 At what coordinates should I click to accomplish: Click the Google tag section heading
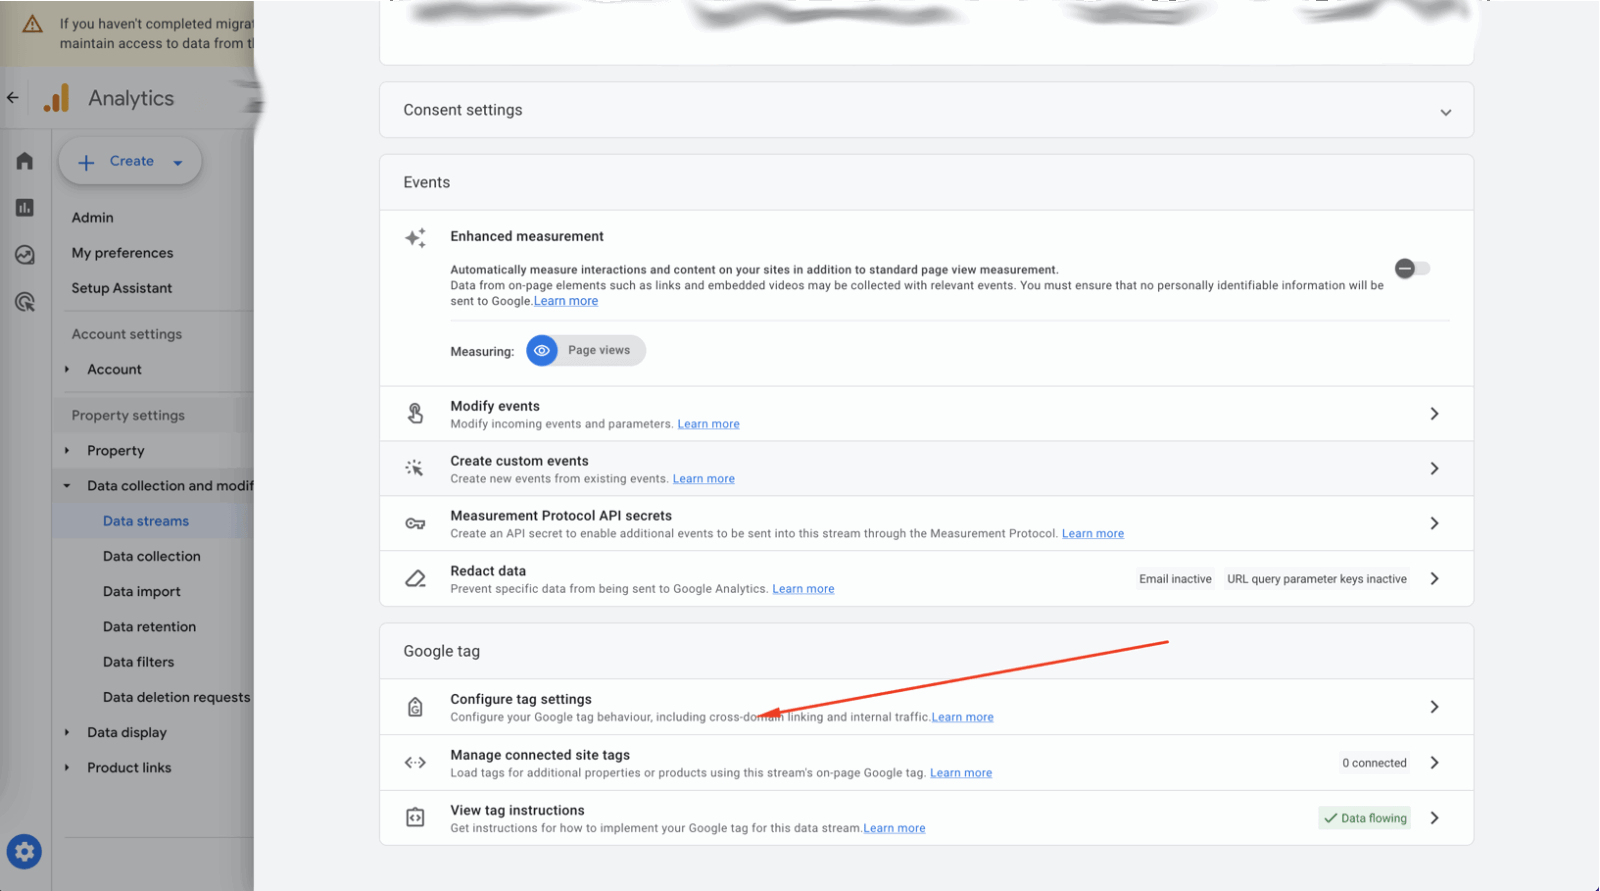coord(442,651)
